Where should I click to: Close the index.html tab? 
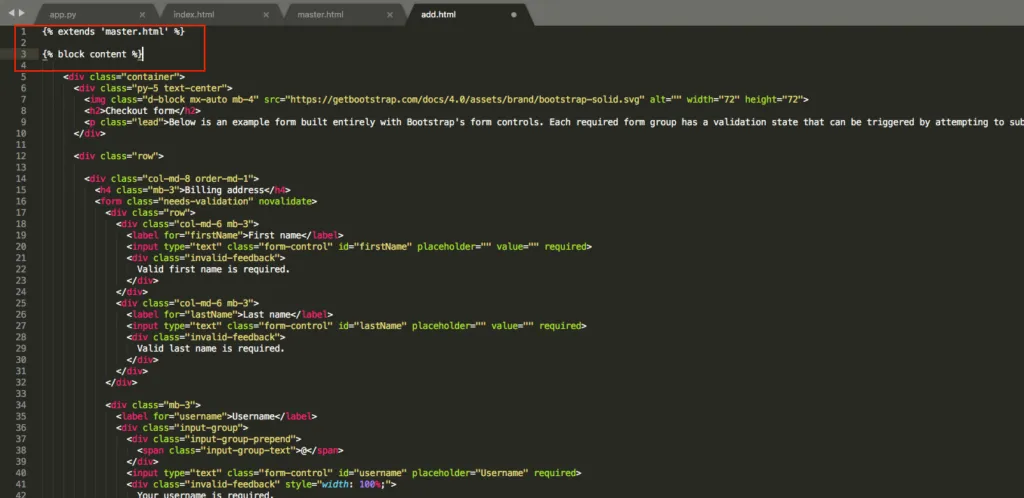[266, 14]
